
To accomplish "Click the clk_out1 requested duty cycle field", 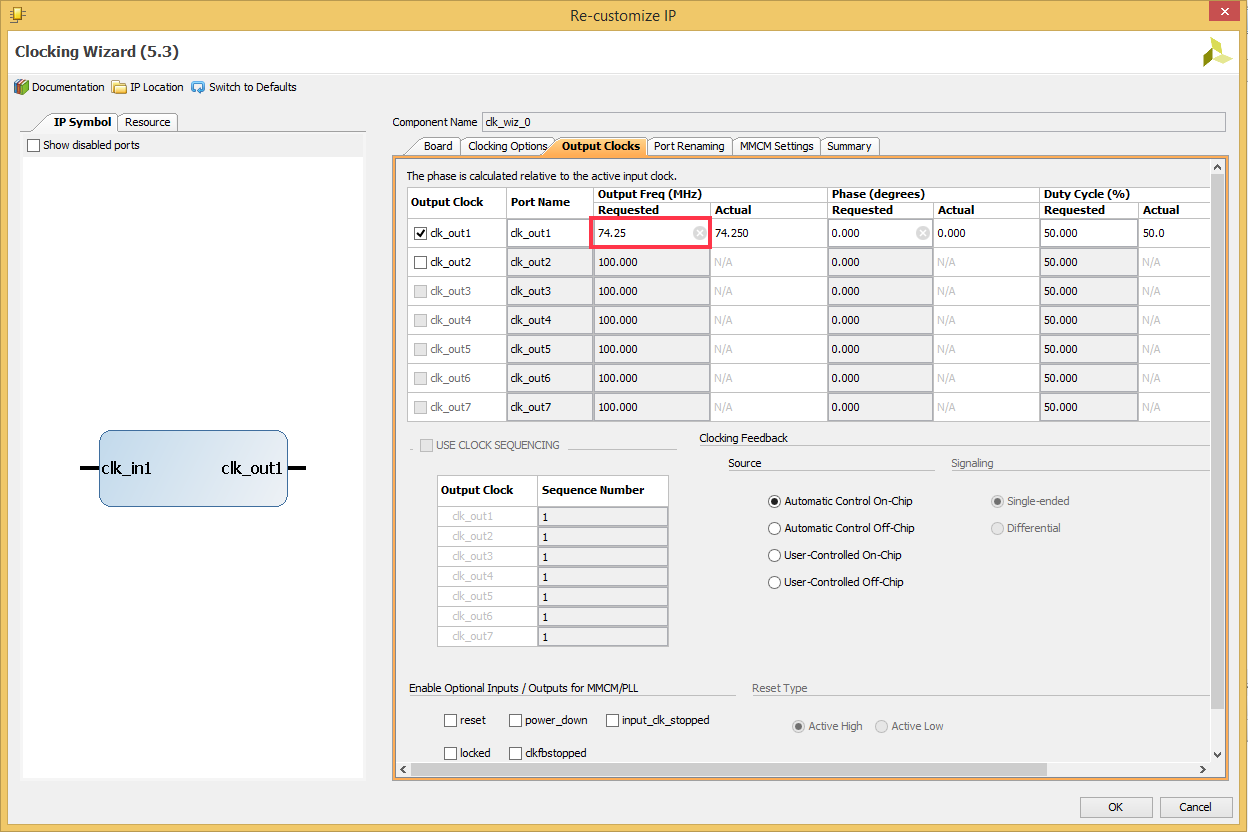I will click(x=1088, y=233).
